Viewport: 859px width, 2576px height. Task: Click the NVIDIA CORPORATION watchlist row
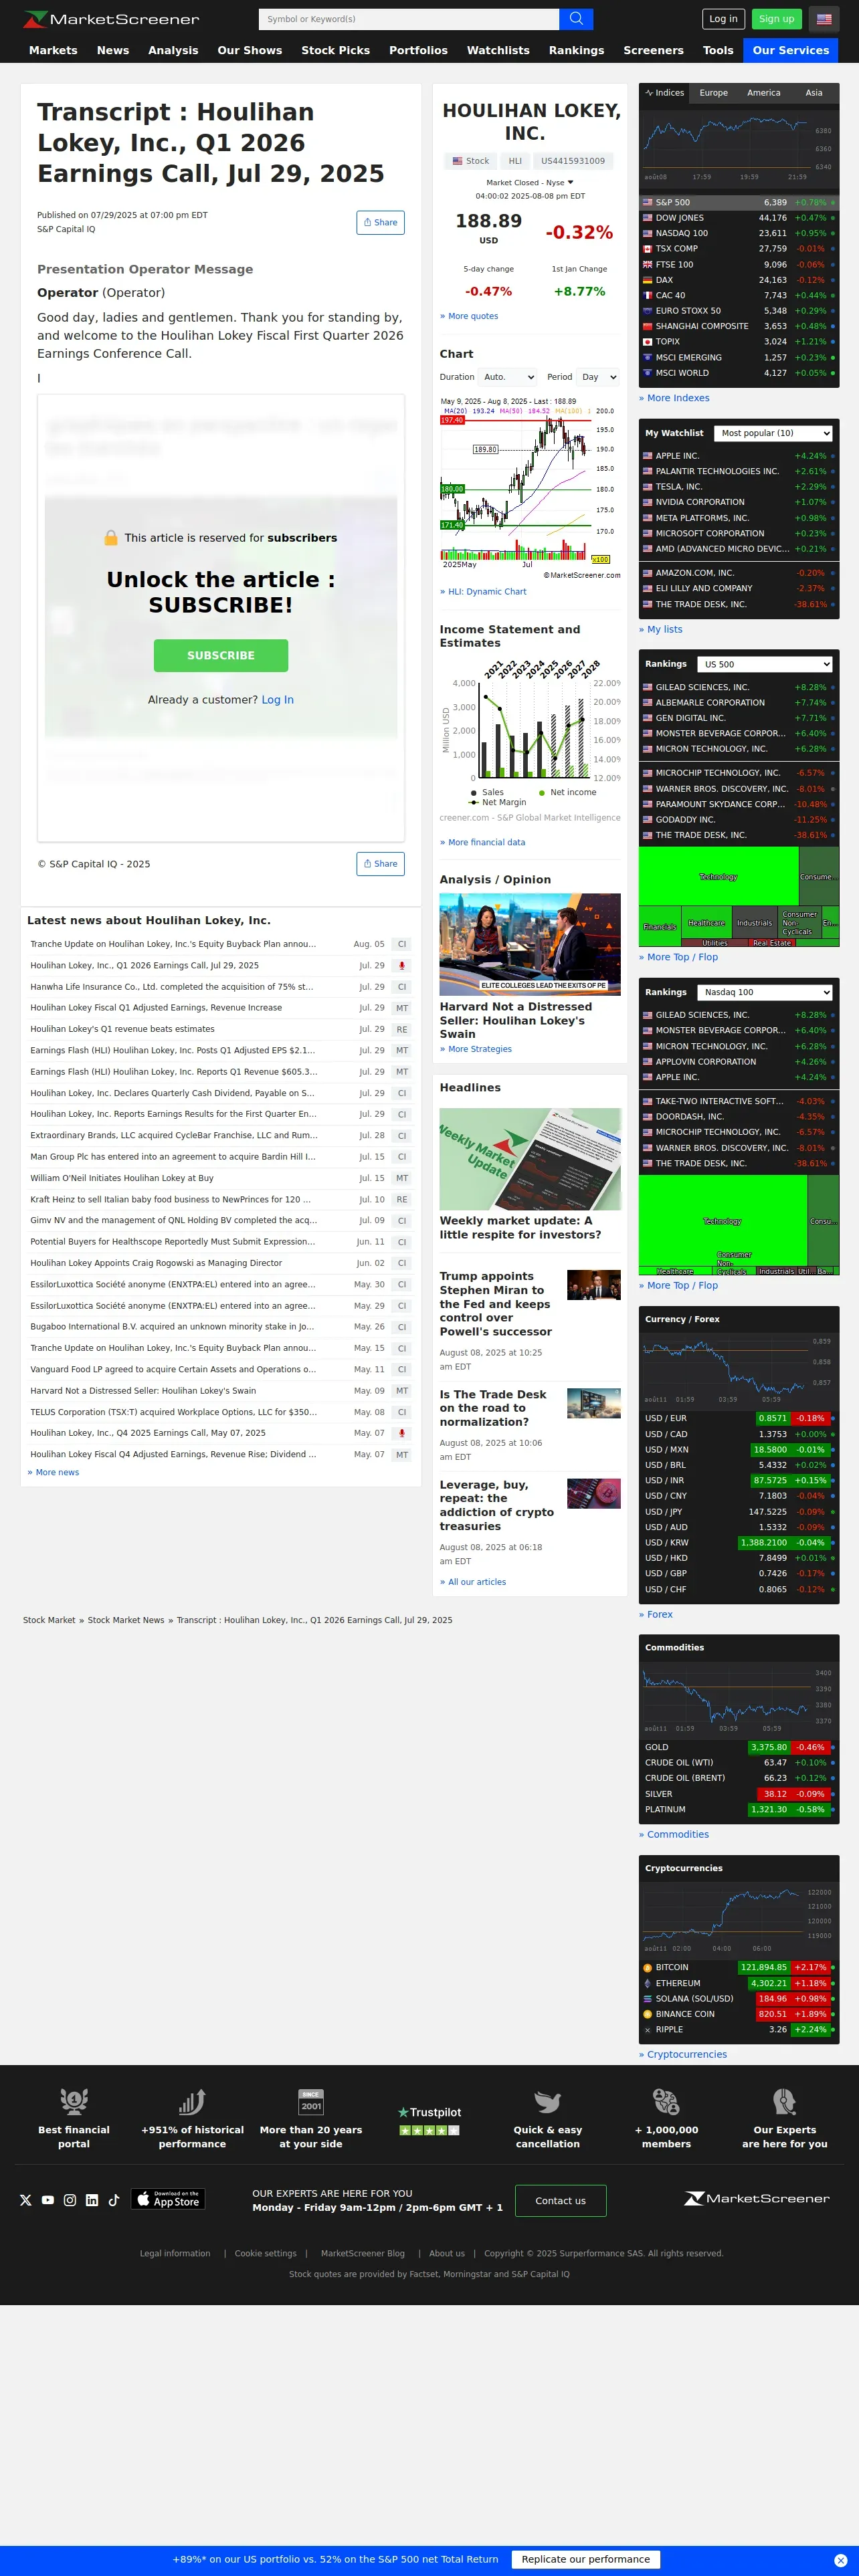pyautogui.click(x=739, y=502)
